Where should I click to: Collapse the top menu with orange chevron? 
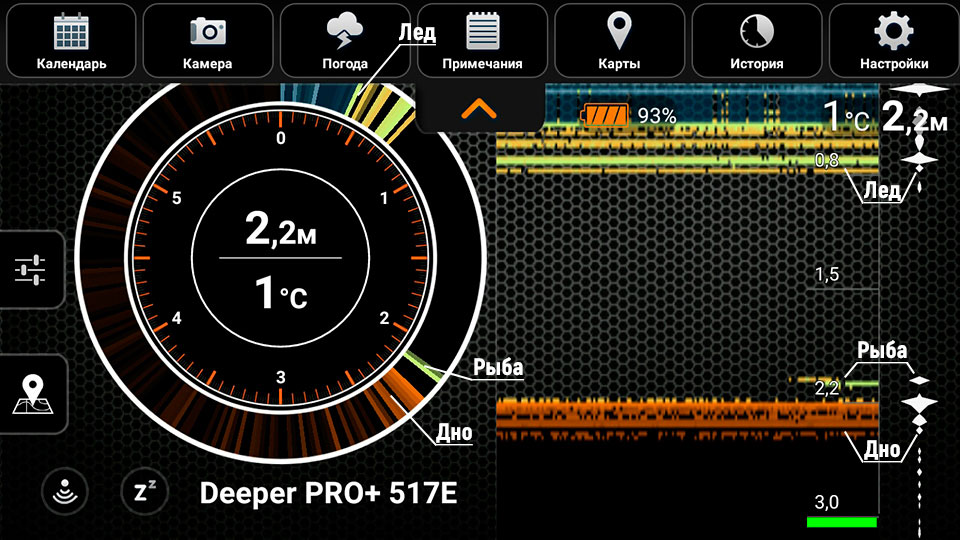click(x=479, y=109)
